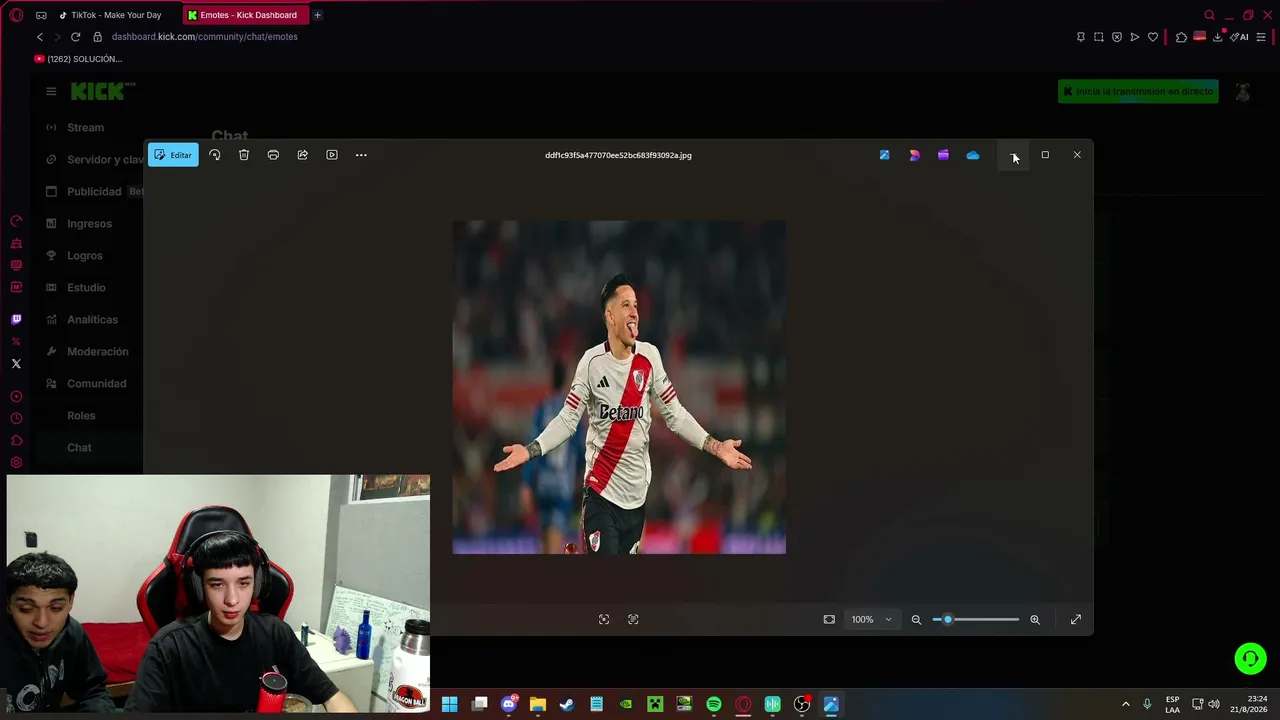Open File Explorer from the taskbar
The height and width of the screenshot is (720, 1280).
coord(538,705)
